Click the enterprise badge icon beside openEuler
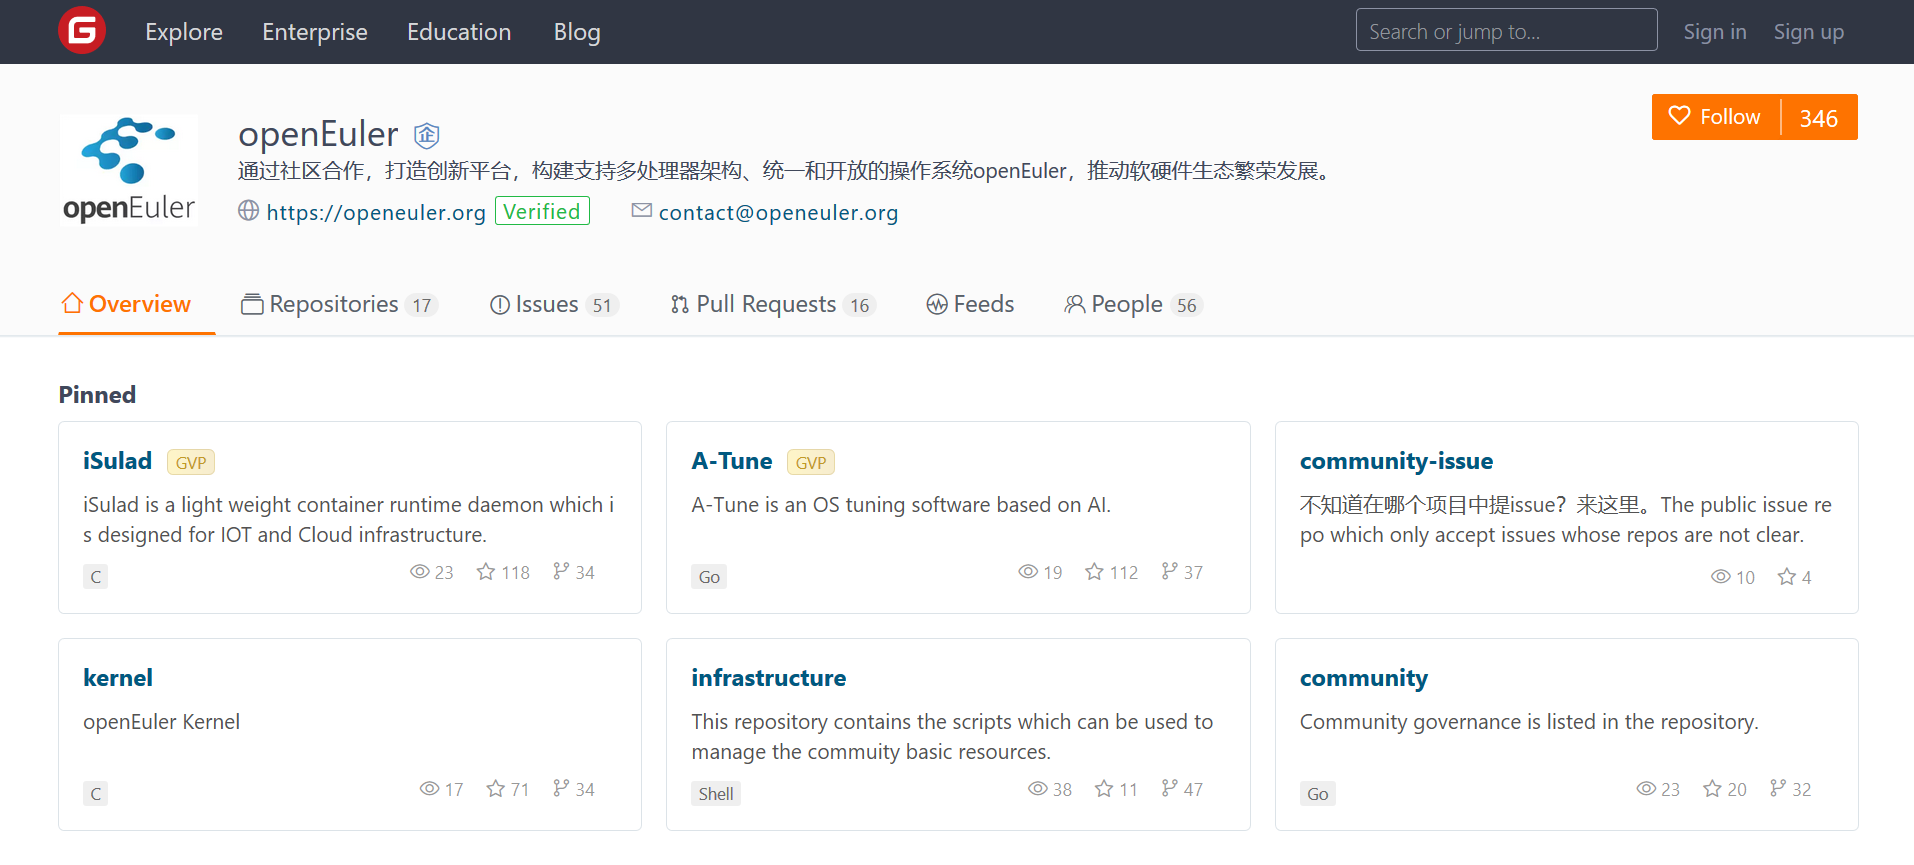Screen dimensions: 1914x865 coord(427,134)
